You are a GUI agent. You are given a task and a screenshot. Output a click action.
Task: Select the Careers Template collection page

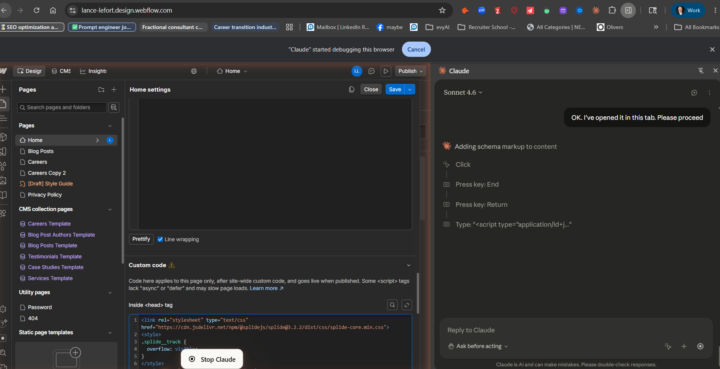[49, 224]
